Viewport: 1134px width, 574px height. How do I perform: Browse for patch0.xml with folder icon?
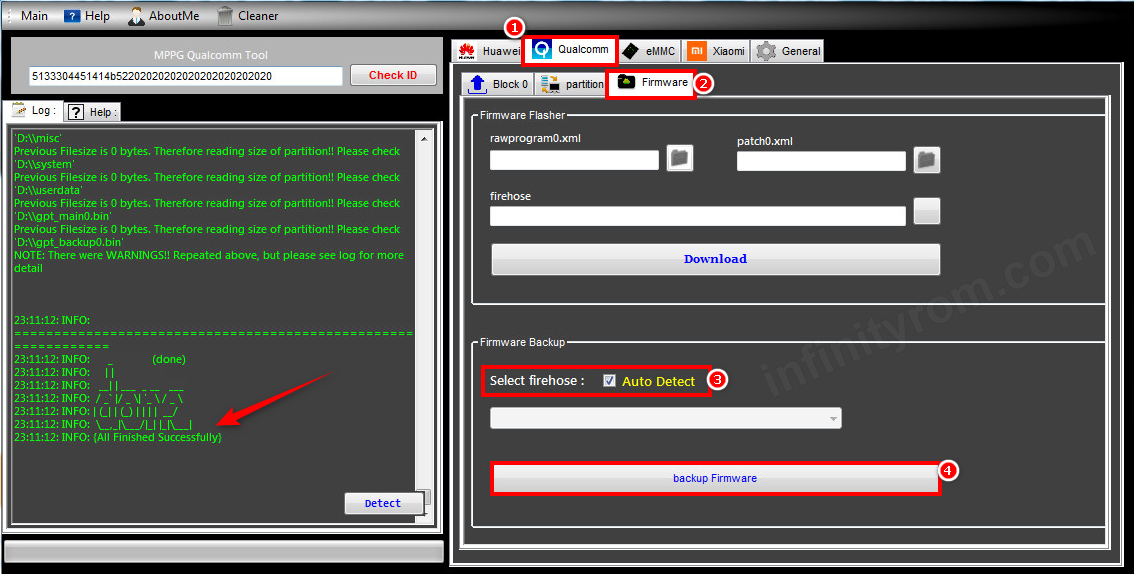tap(927, 160)
